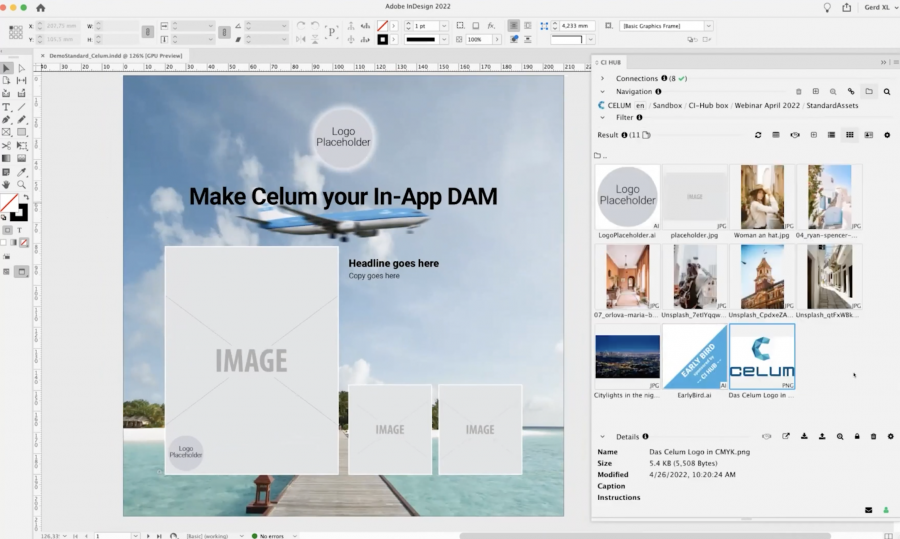Select the Page tool
The width and height of the screenshot is (900, 539).
(6, 80)
